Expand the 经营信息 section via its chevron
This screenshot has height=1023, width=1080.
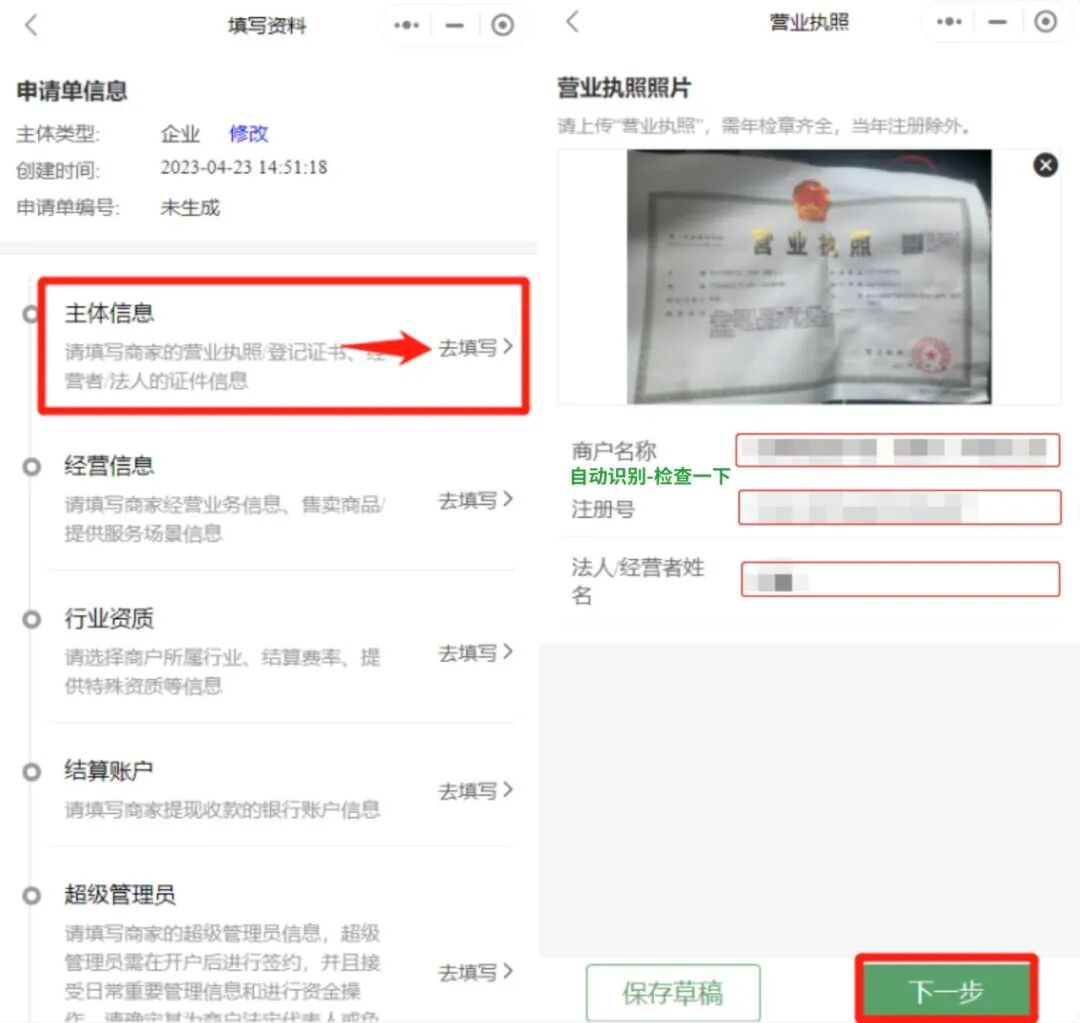[x=509, y=501]
